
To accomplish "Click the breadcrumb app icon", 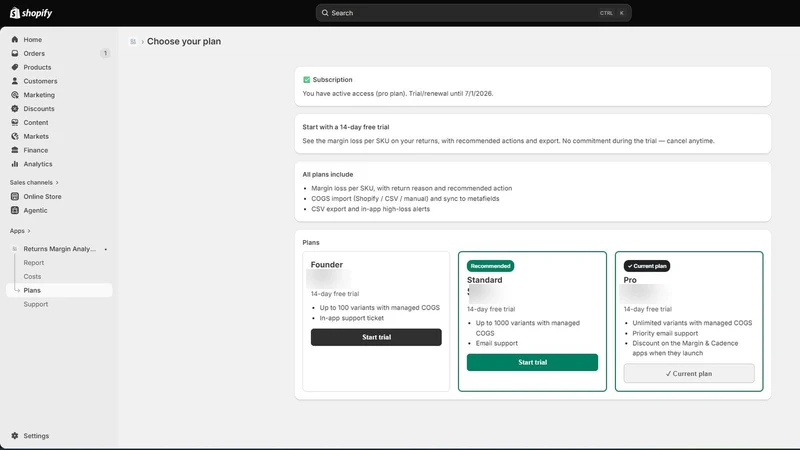I will click(133, 41).
